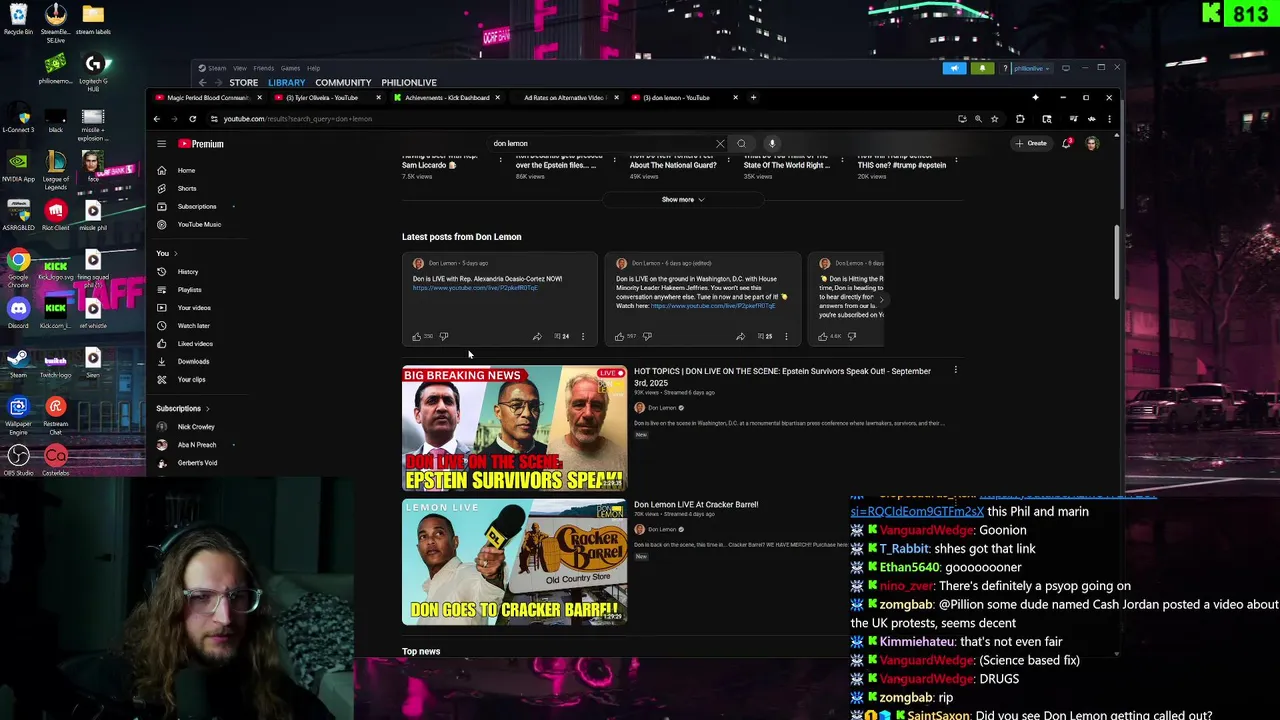This screenshot has height=720, width=1280.
Task: Open Google Chrome desktop icon
Action: point(18,266)
